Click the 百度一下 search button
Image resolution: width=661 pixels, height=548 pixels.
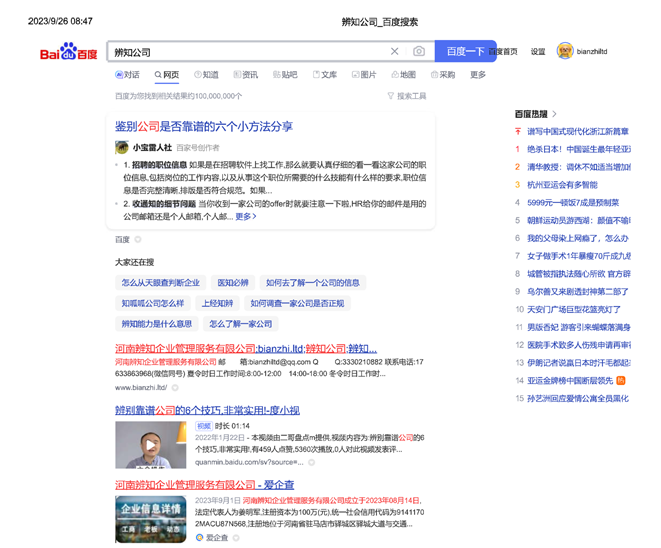[x=465, y=51]
